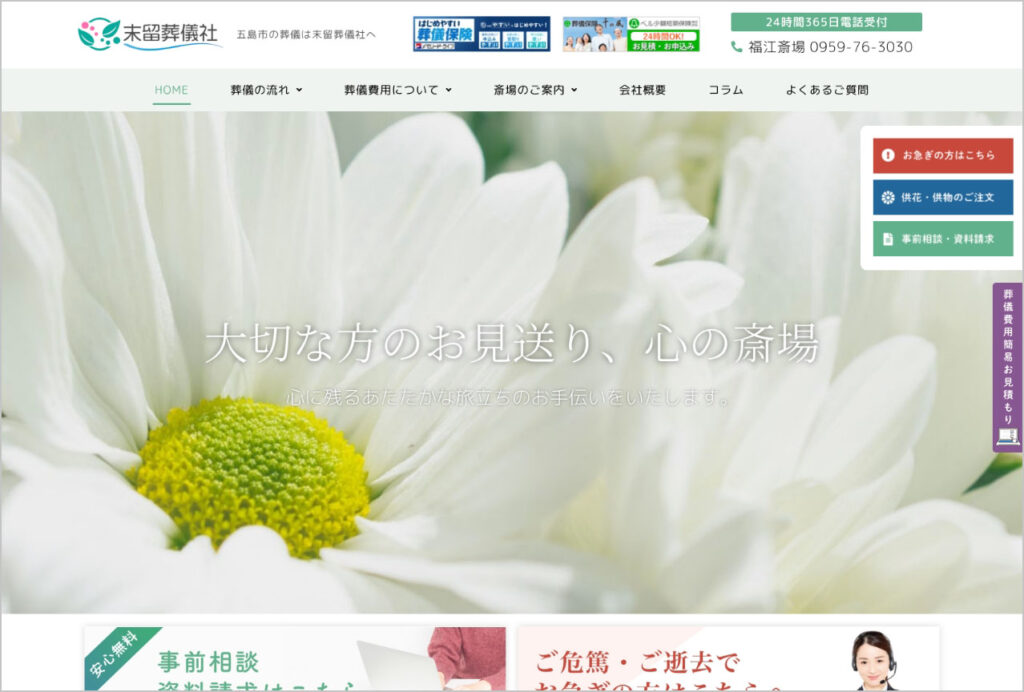Open the 会社概要 menu item

[x=642, y=90]
